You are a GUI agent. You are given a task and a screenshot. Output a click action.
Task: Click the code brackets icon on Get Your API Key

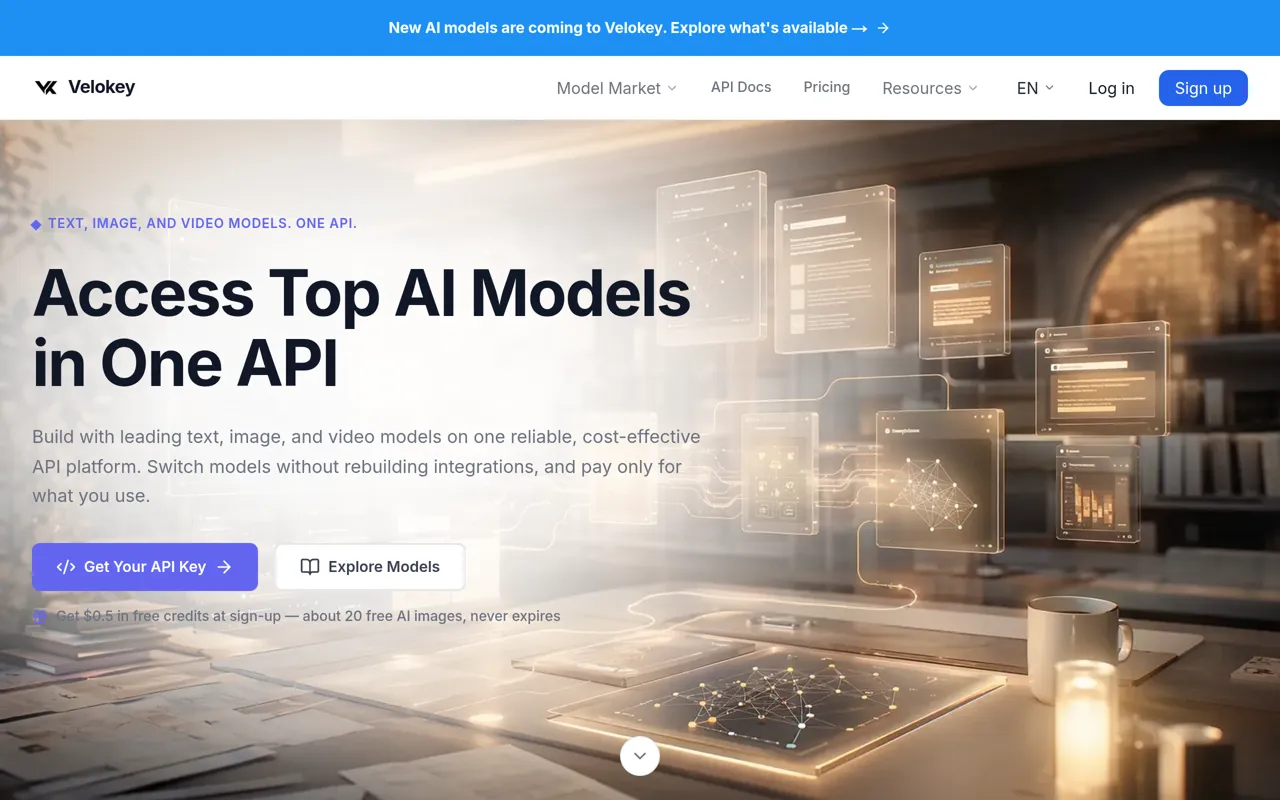[66, 567]
